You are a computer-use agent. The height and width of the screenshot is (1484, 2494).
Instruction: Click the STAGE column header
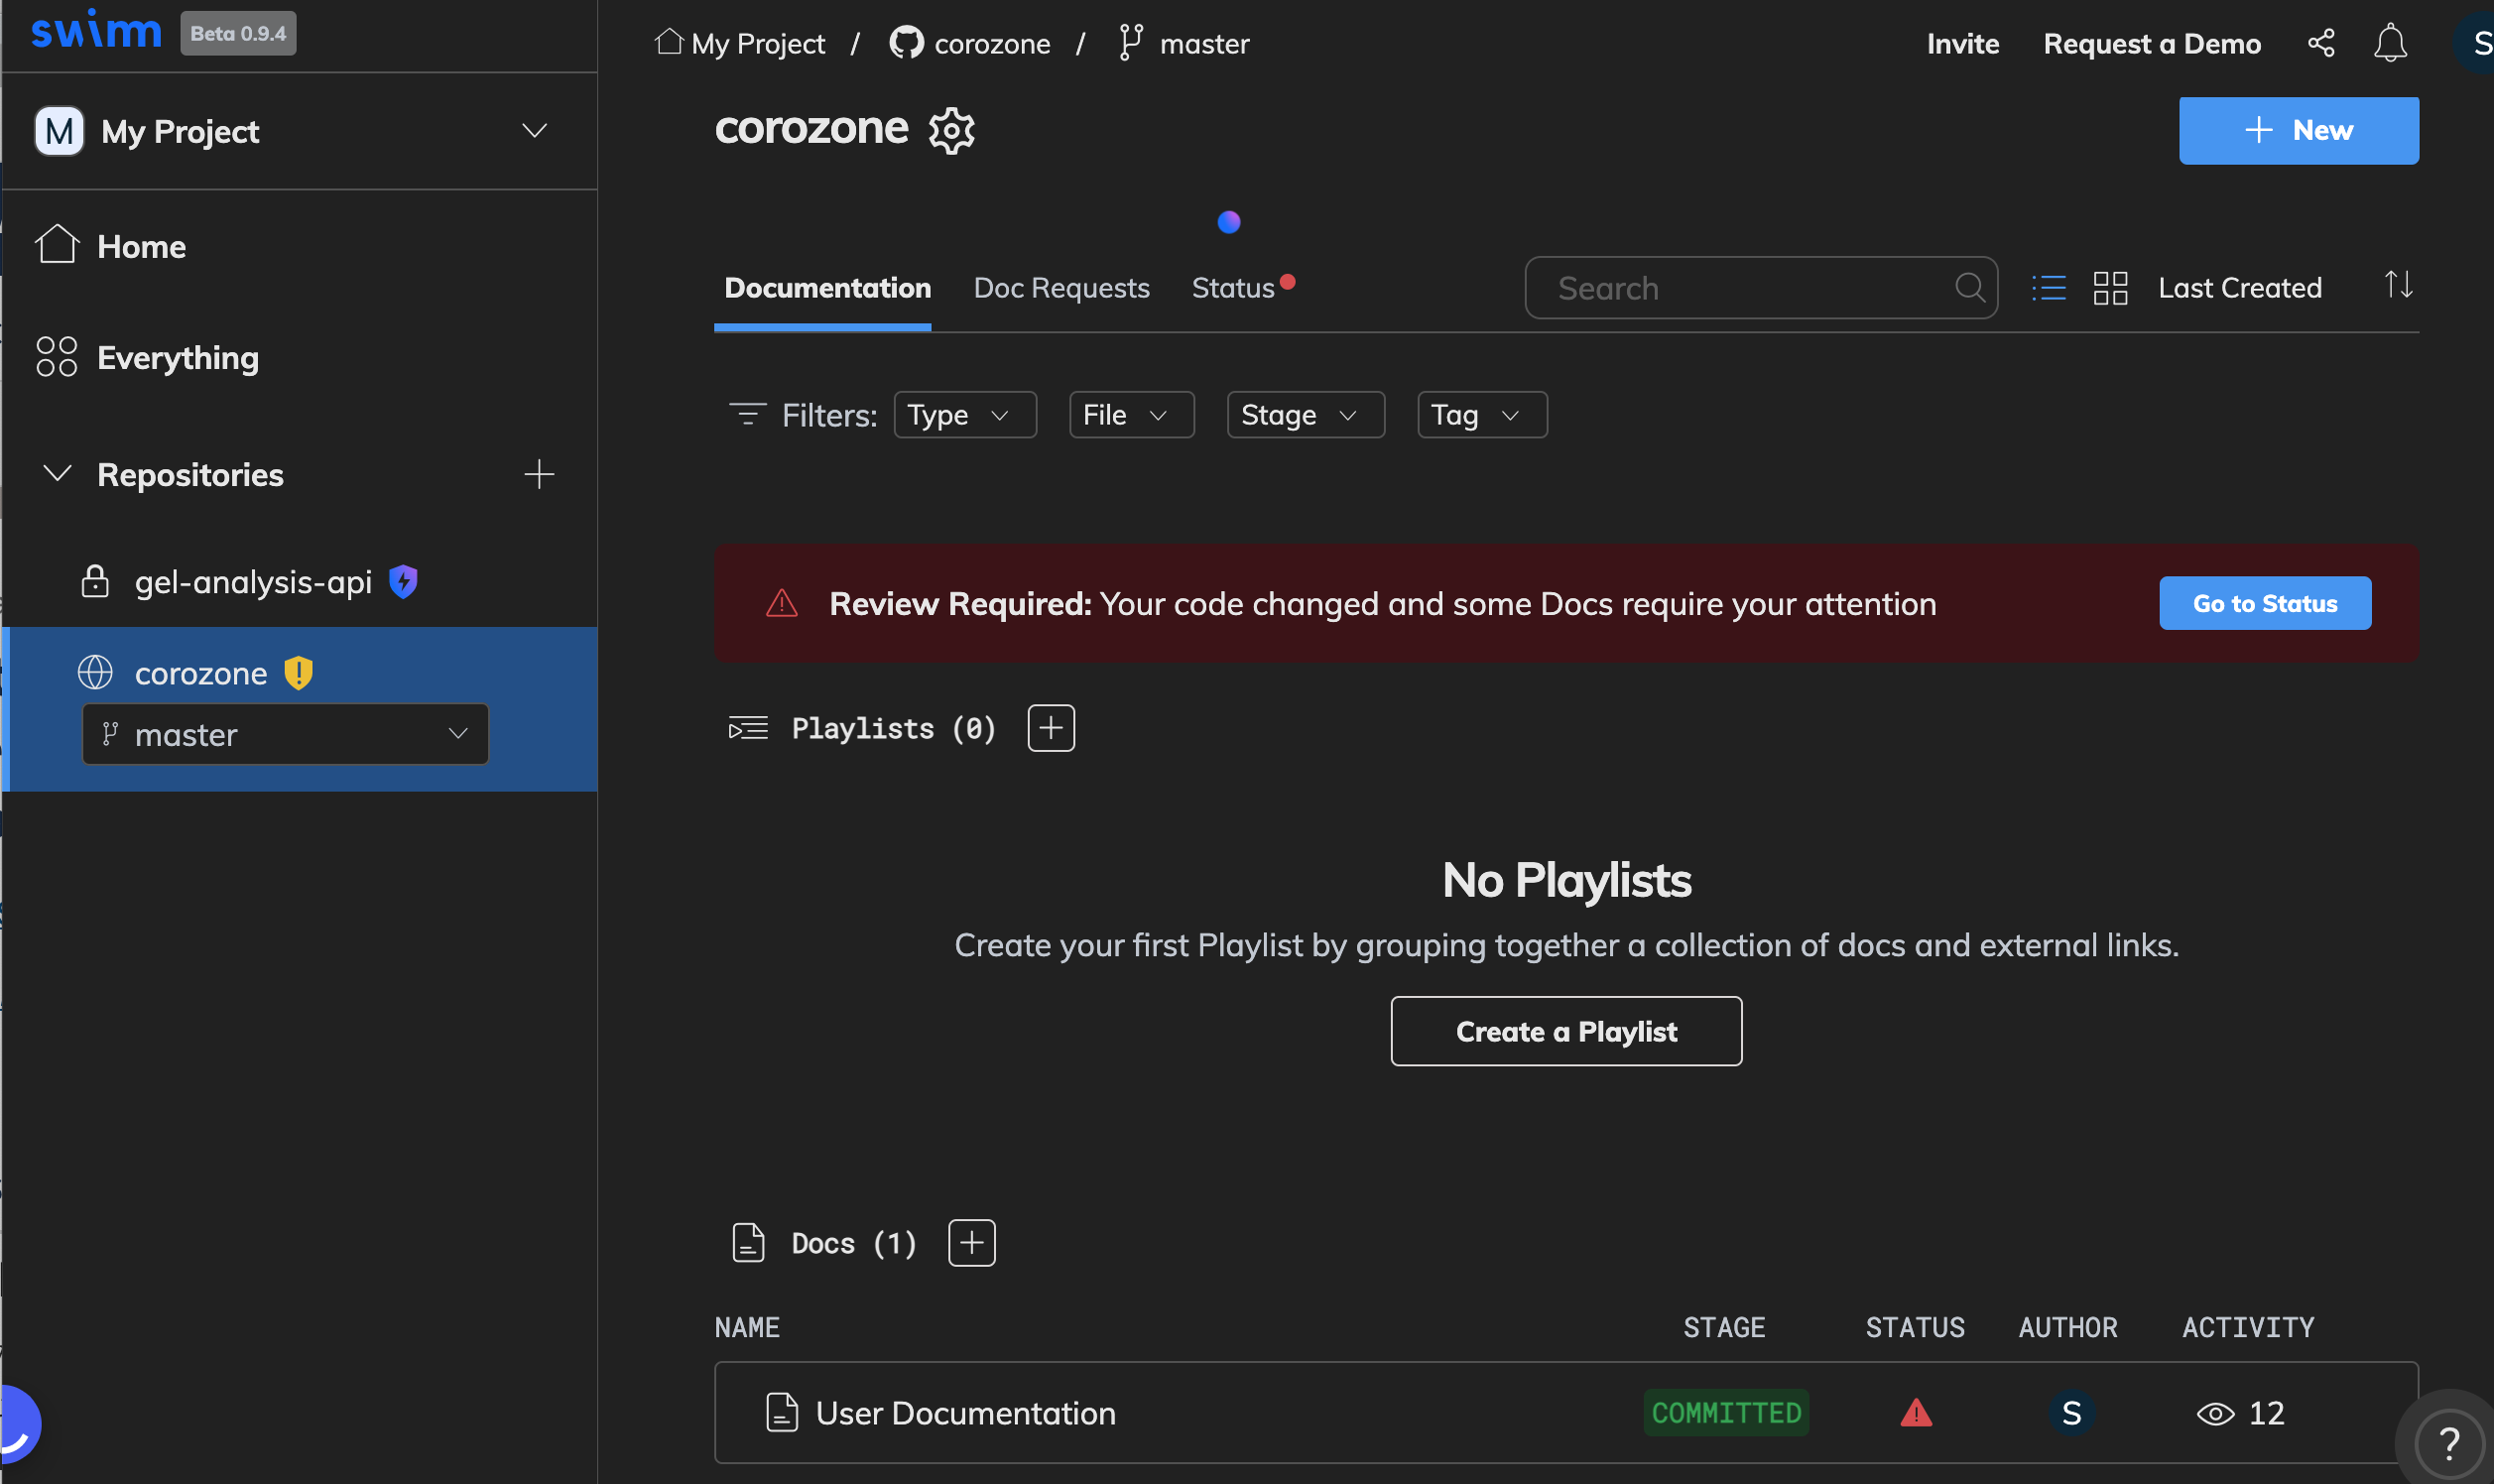[x=1724, y=1327]
